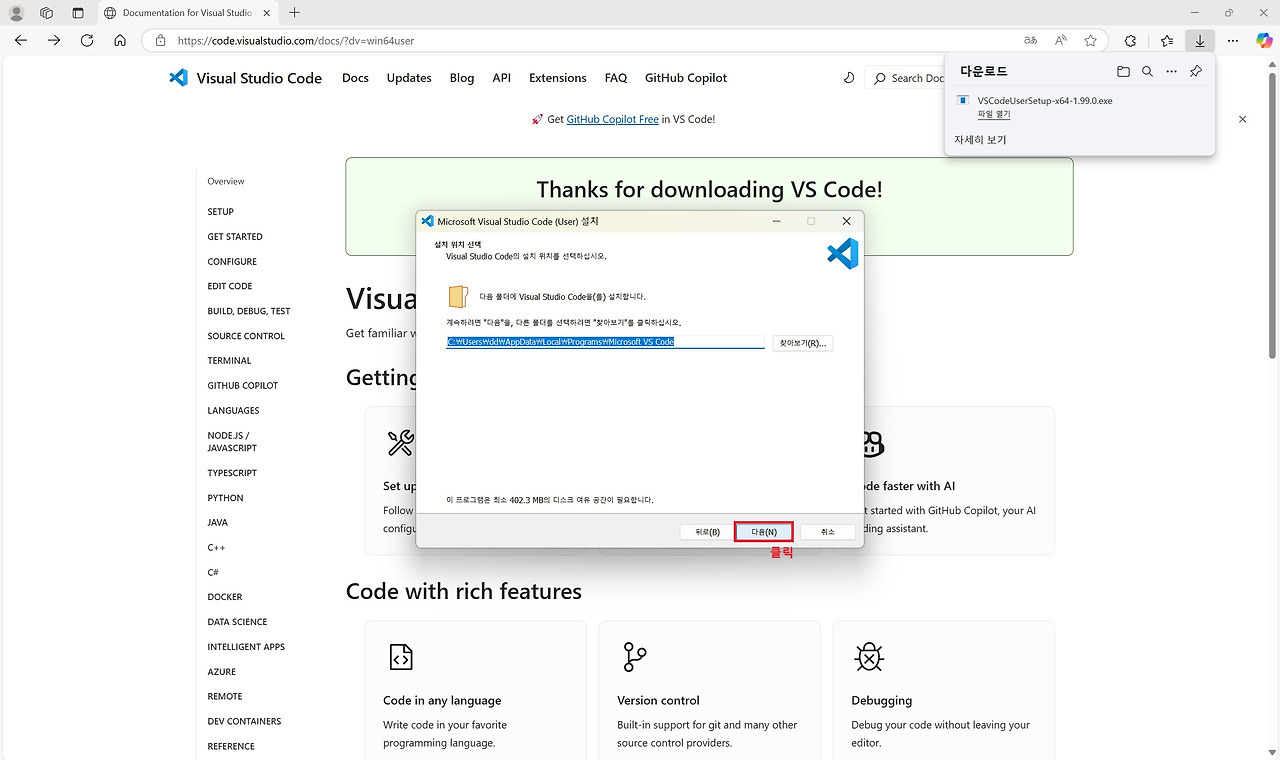Go to the Extensions nav item
The width and height of the screenshot is (1280, 760).
(558, 78)
